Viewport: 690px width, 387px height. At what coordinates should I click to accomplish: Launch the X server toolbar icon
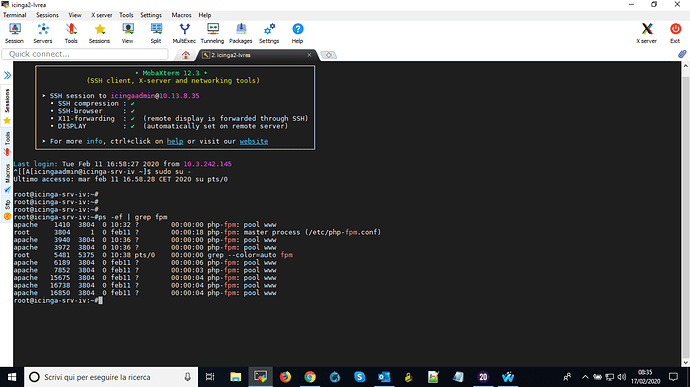[646, 33]
